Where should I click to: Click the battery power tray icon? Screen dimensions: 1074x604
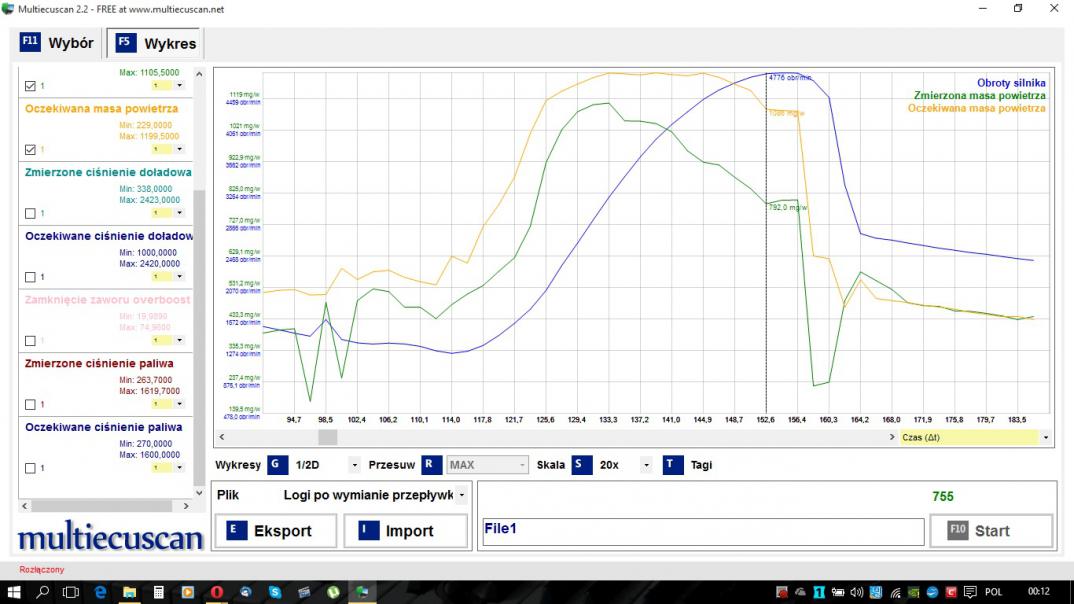click(838, 592)
